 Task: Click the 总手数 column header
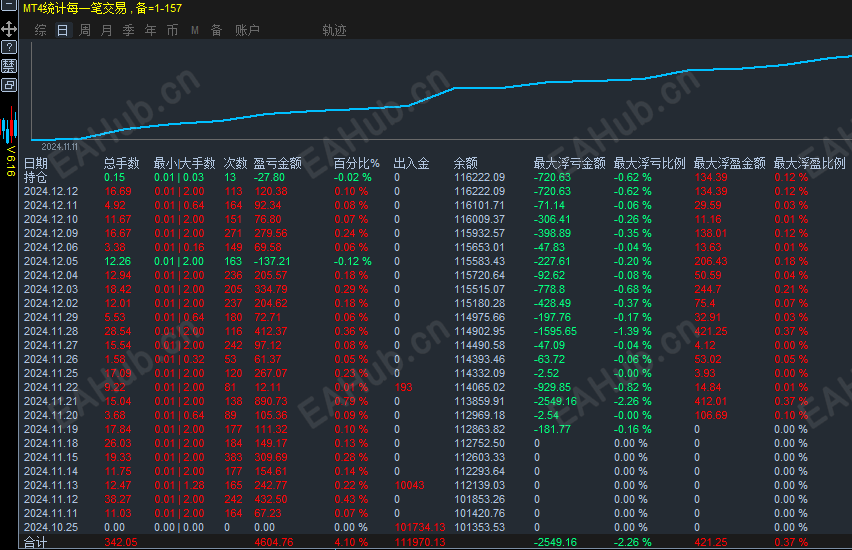(x=122, y=163)
